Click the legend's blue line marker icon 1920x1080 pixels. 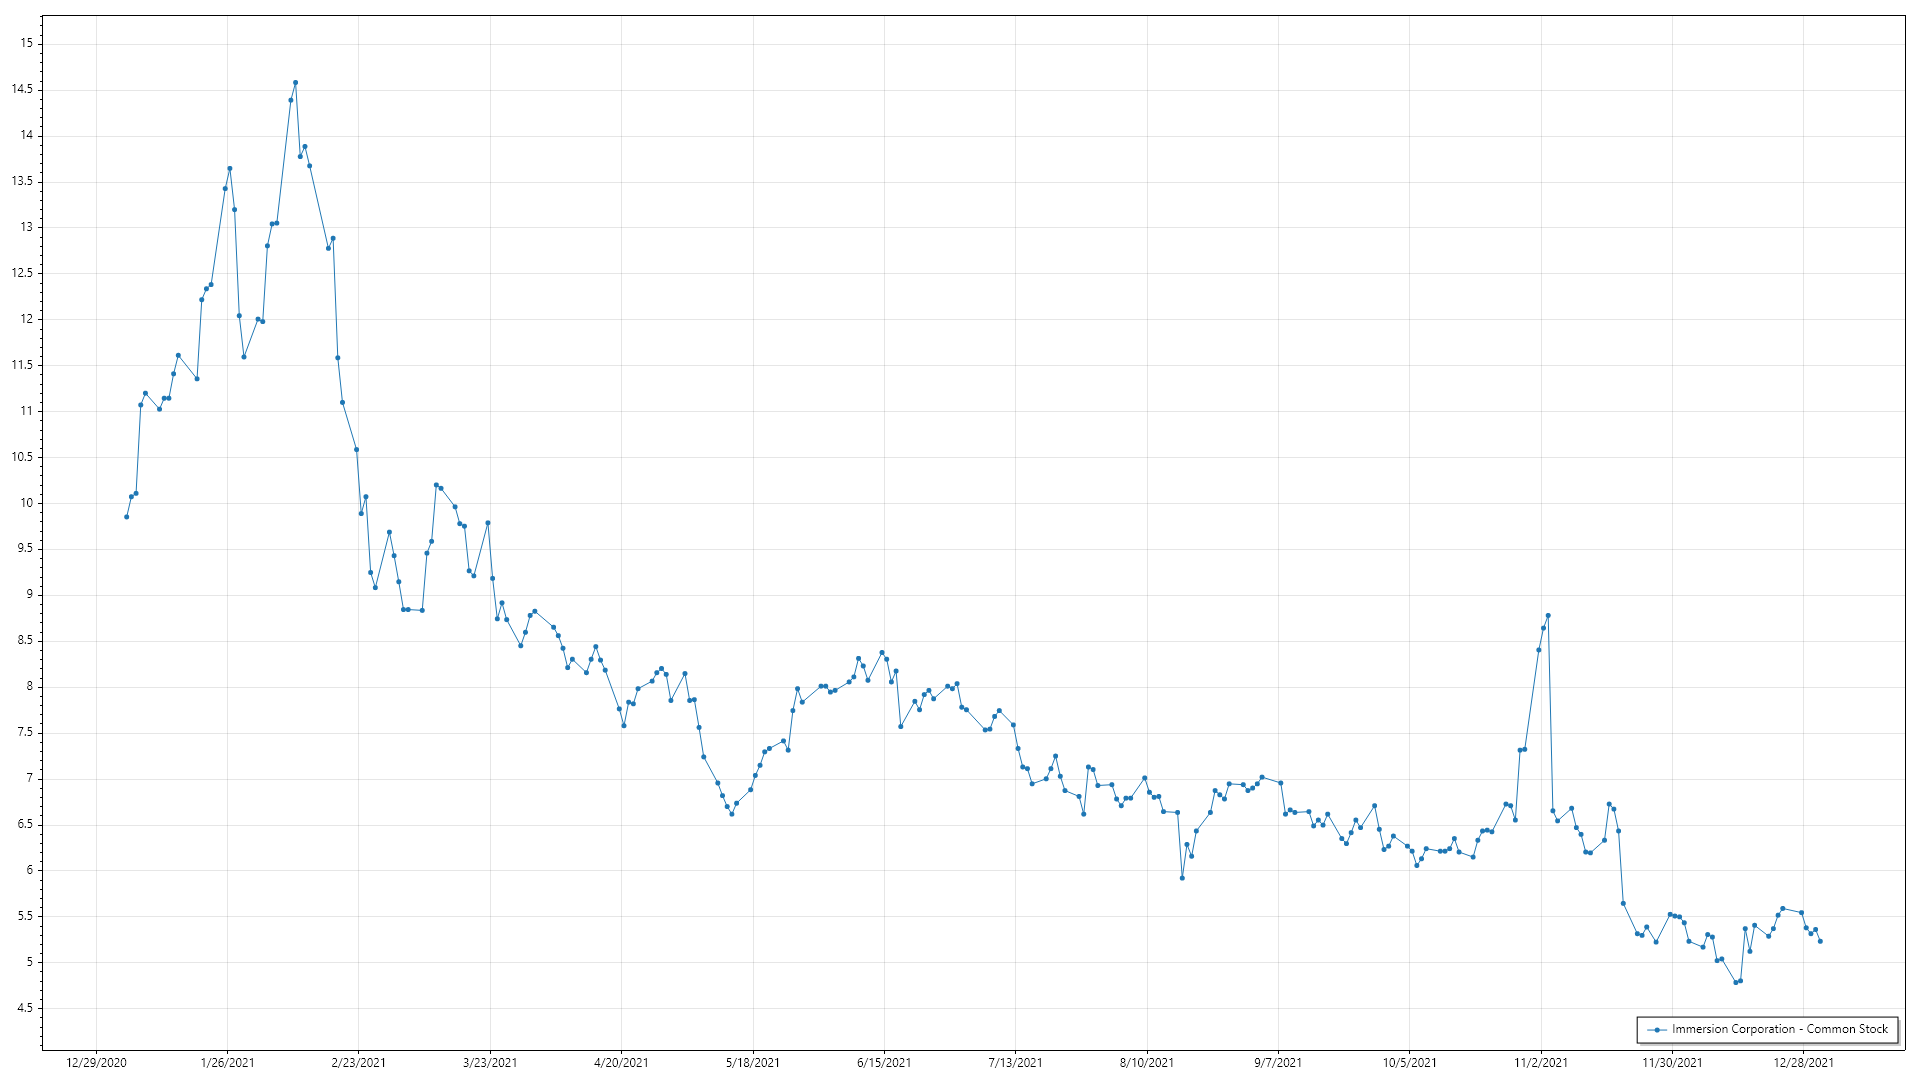1657,1030
